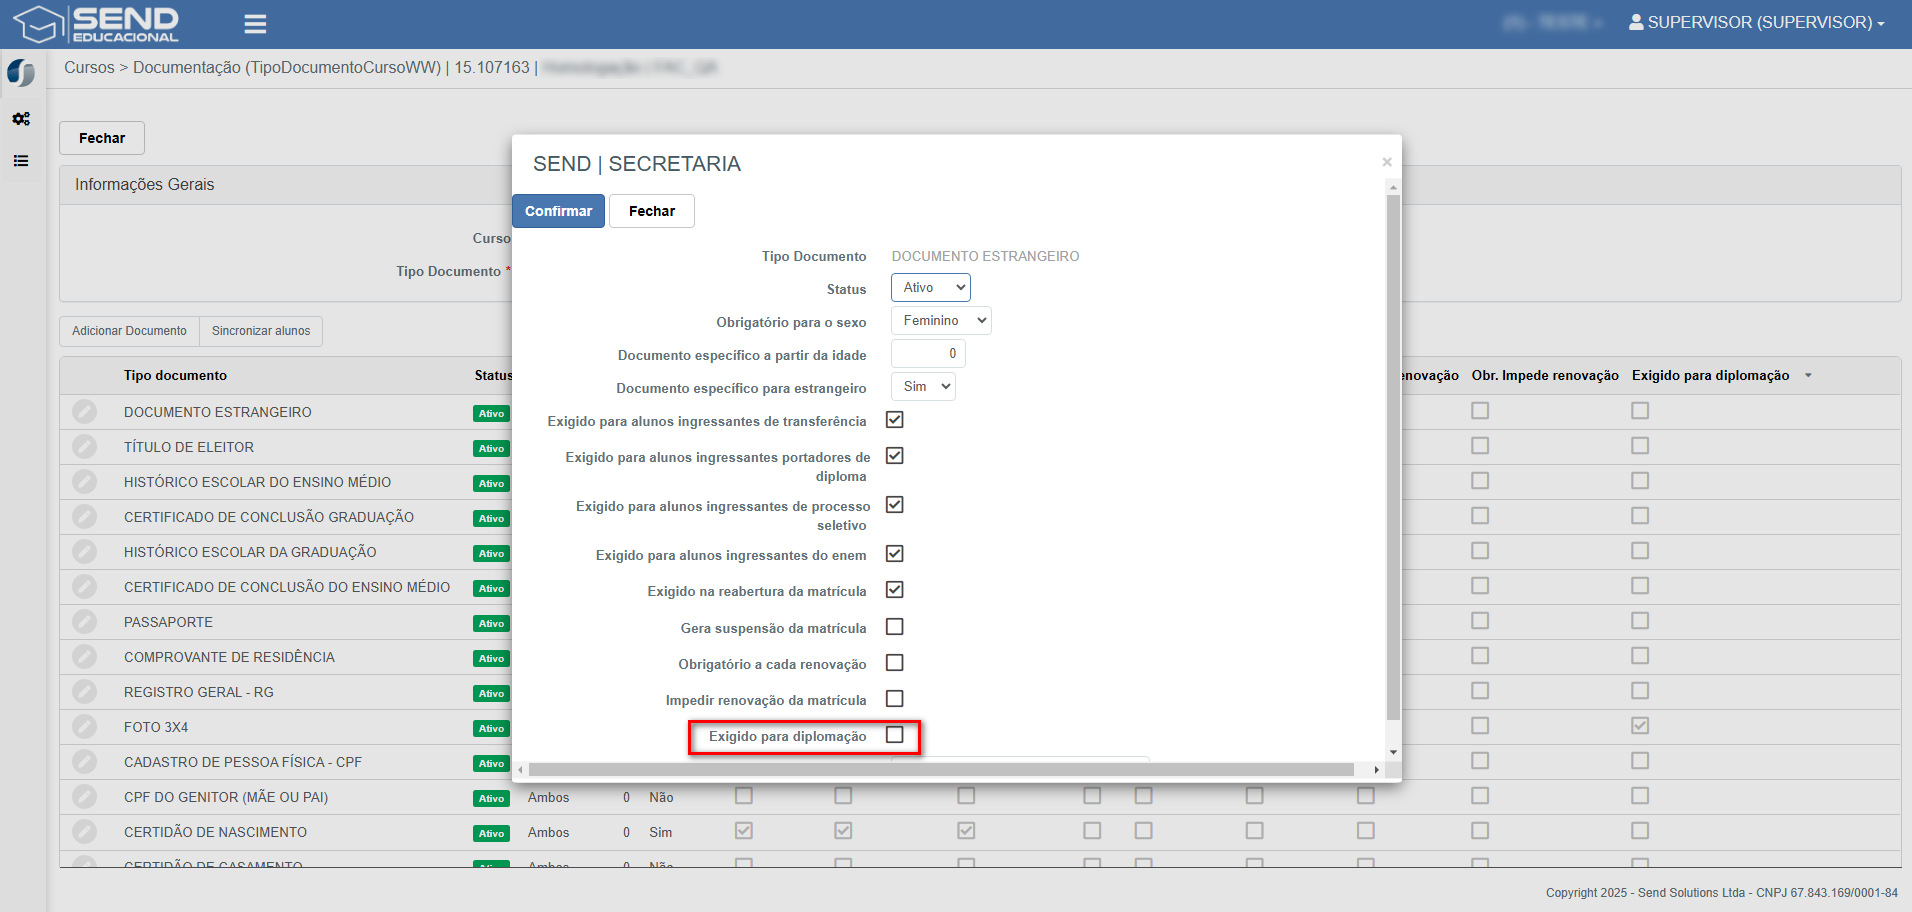The image size is (1912, 912).
Task: Edit icon for TÍTULO DE ELEITOR row
Action: coord(85,447)
